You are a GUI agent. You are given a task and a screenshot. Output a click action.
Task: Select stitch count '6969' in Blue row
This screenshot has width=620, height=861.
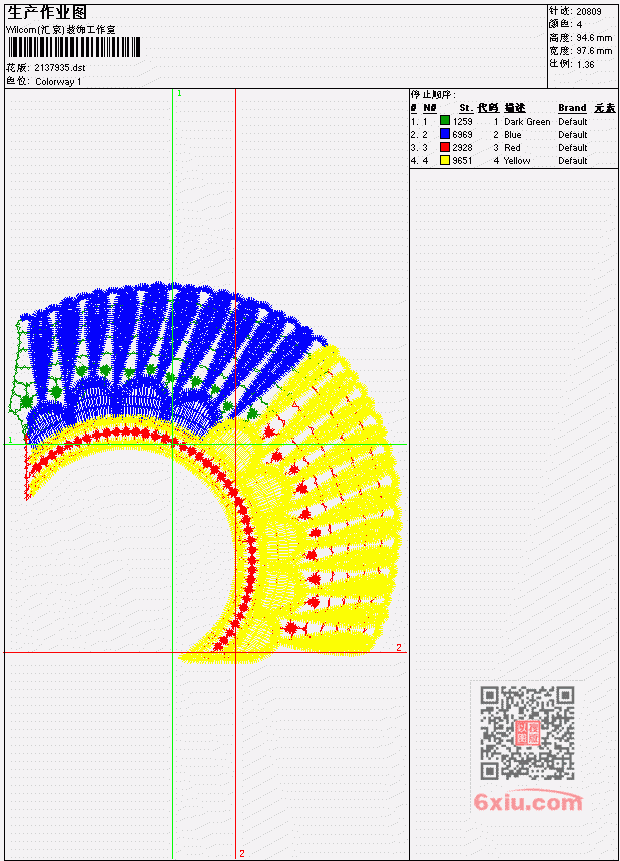click(462, 135)
